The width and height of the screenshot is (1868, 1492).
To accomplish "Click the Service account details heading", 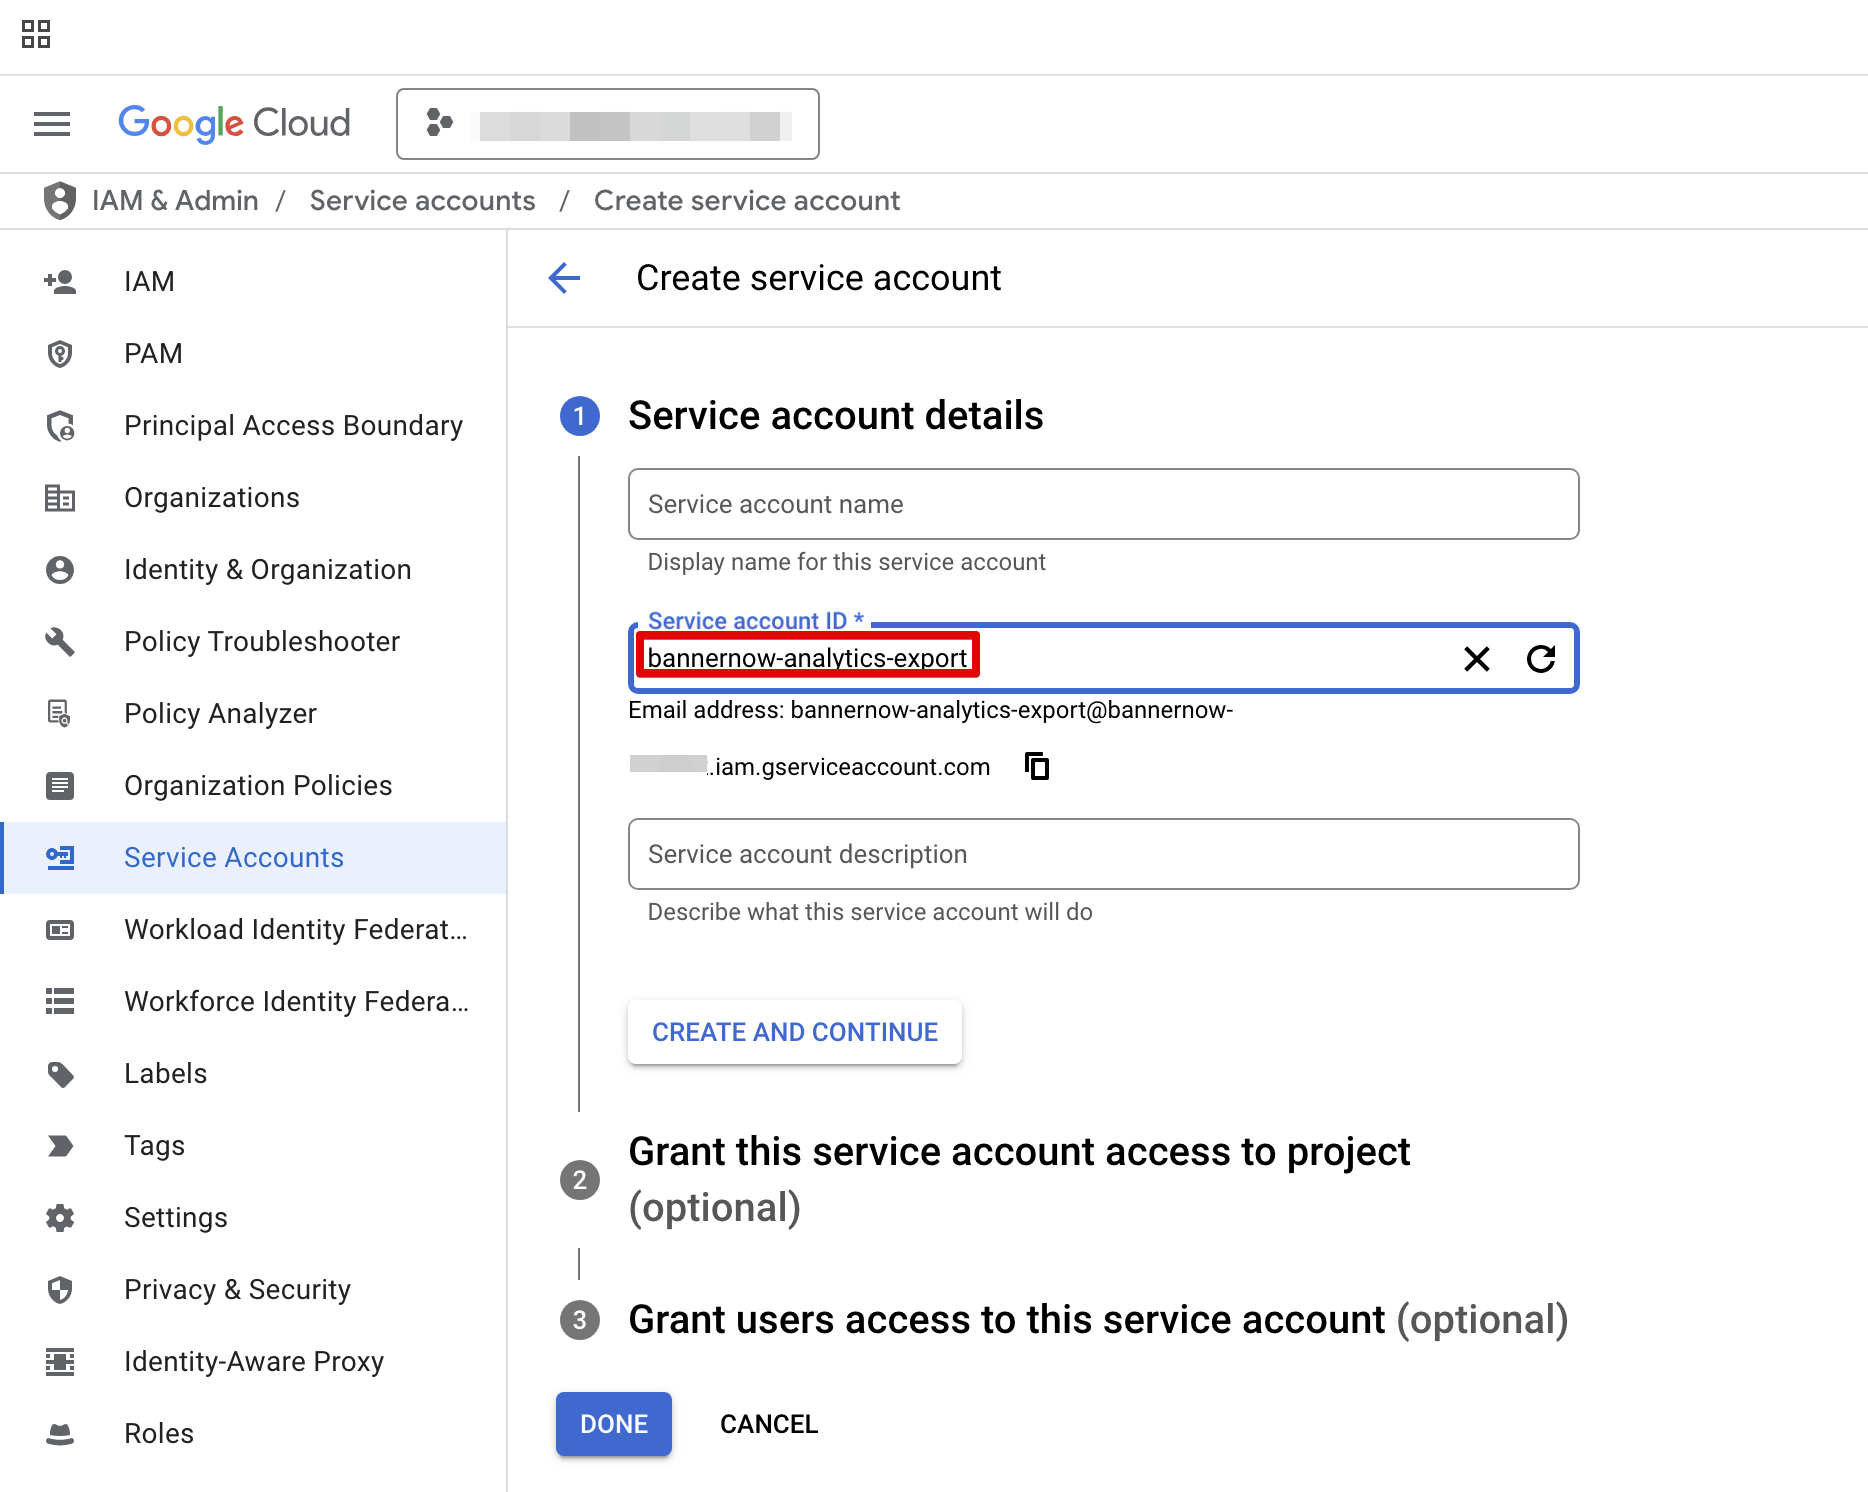I will 836,416.
